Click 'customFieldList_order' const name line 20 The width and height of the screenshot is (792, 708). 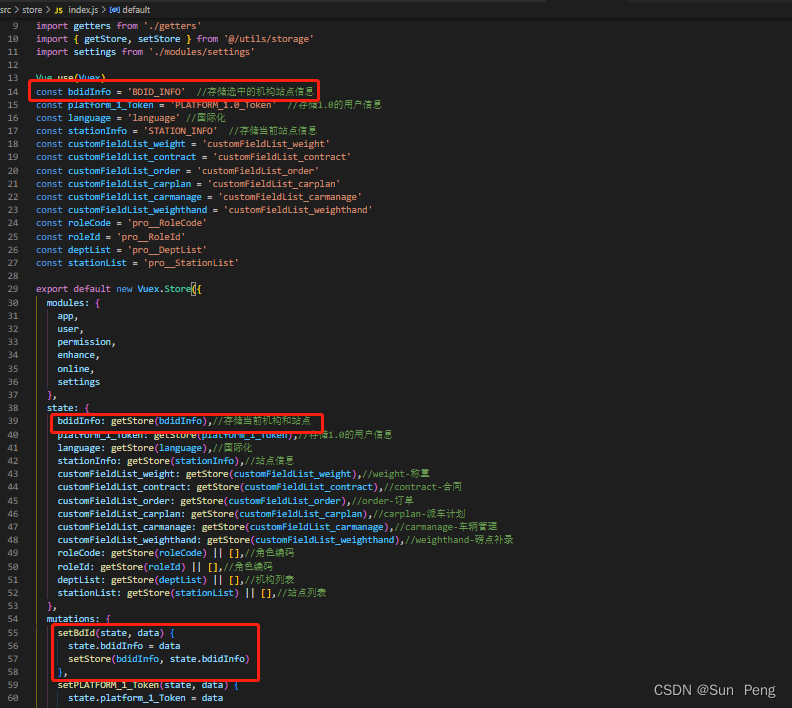point(124,171)
